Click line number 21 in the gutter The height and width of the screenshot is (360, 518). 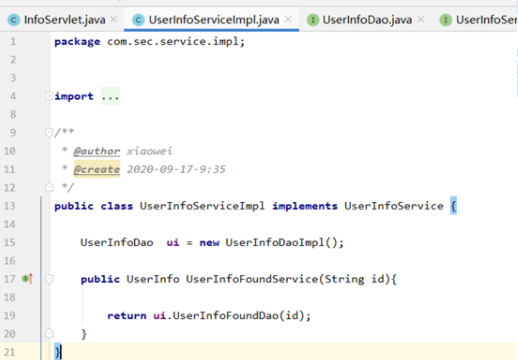tap(10, 352)
